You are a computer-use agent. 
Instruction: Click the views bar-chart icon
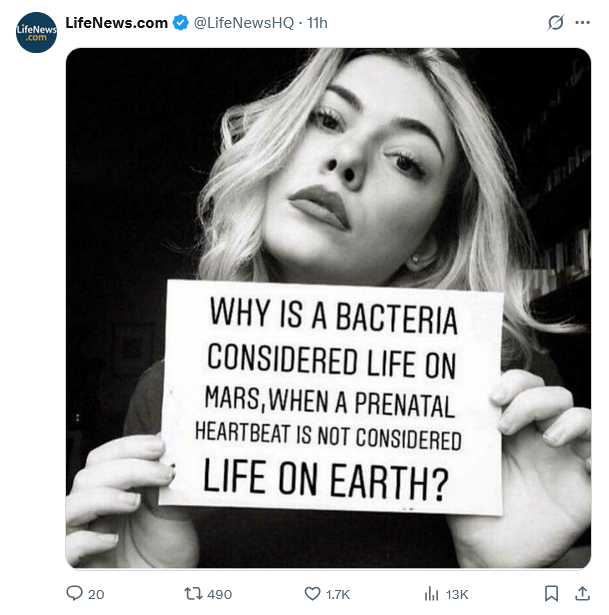pos(432,593)
